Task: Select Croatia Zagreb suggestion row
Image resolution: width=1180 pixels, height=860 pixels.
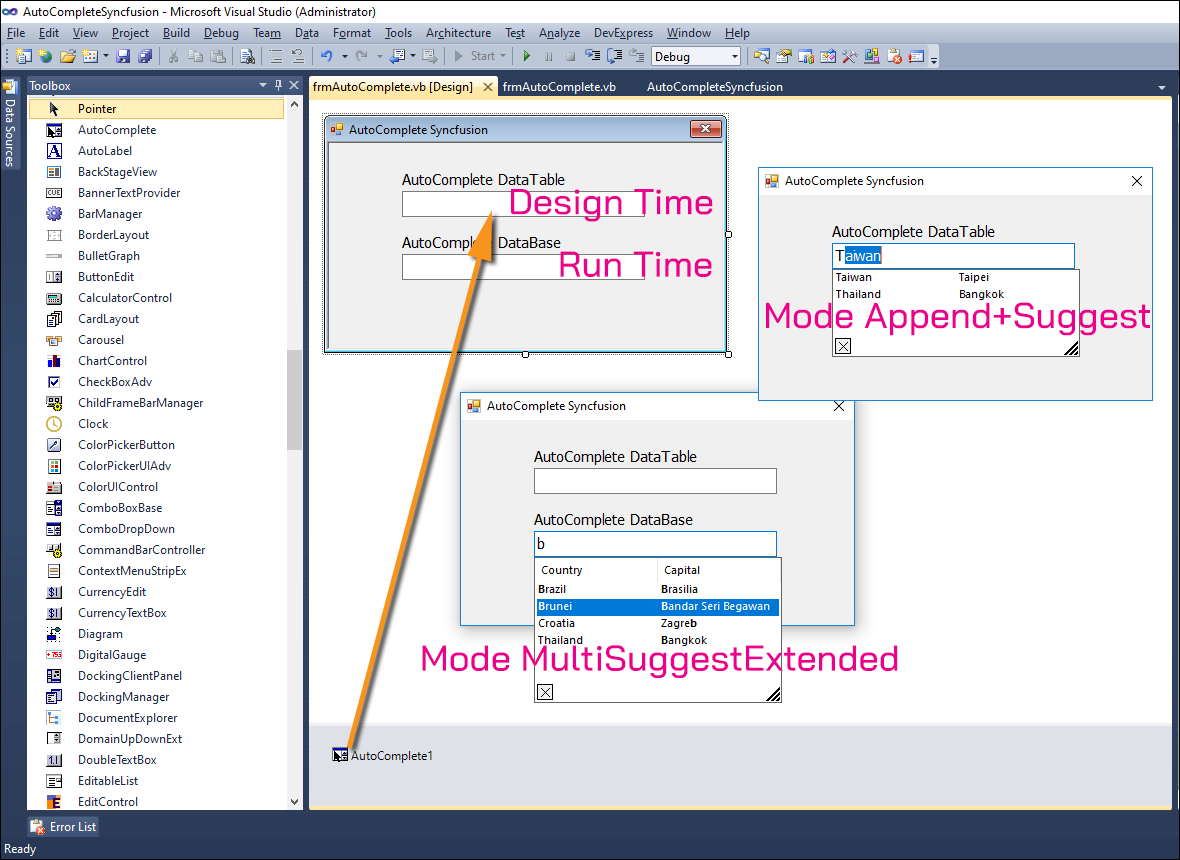Action: click(x=658, y=623)
